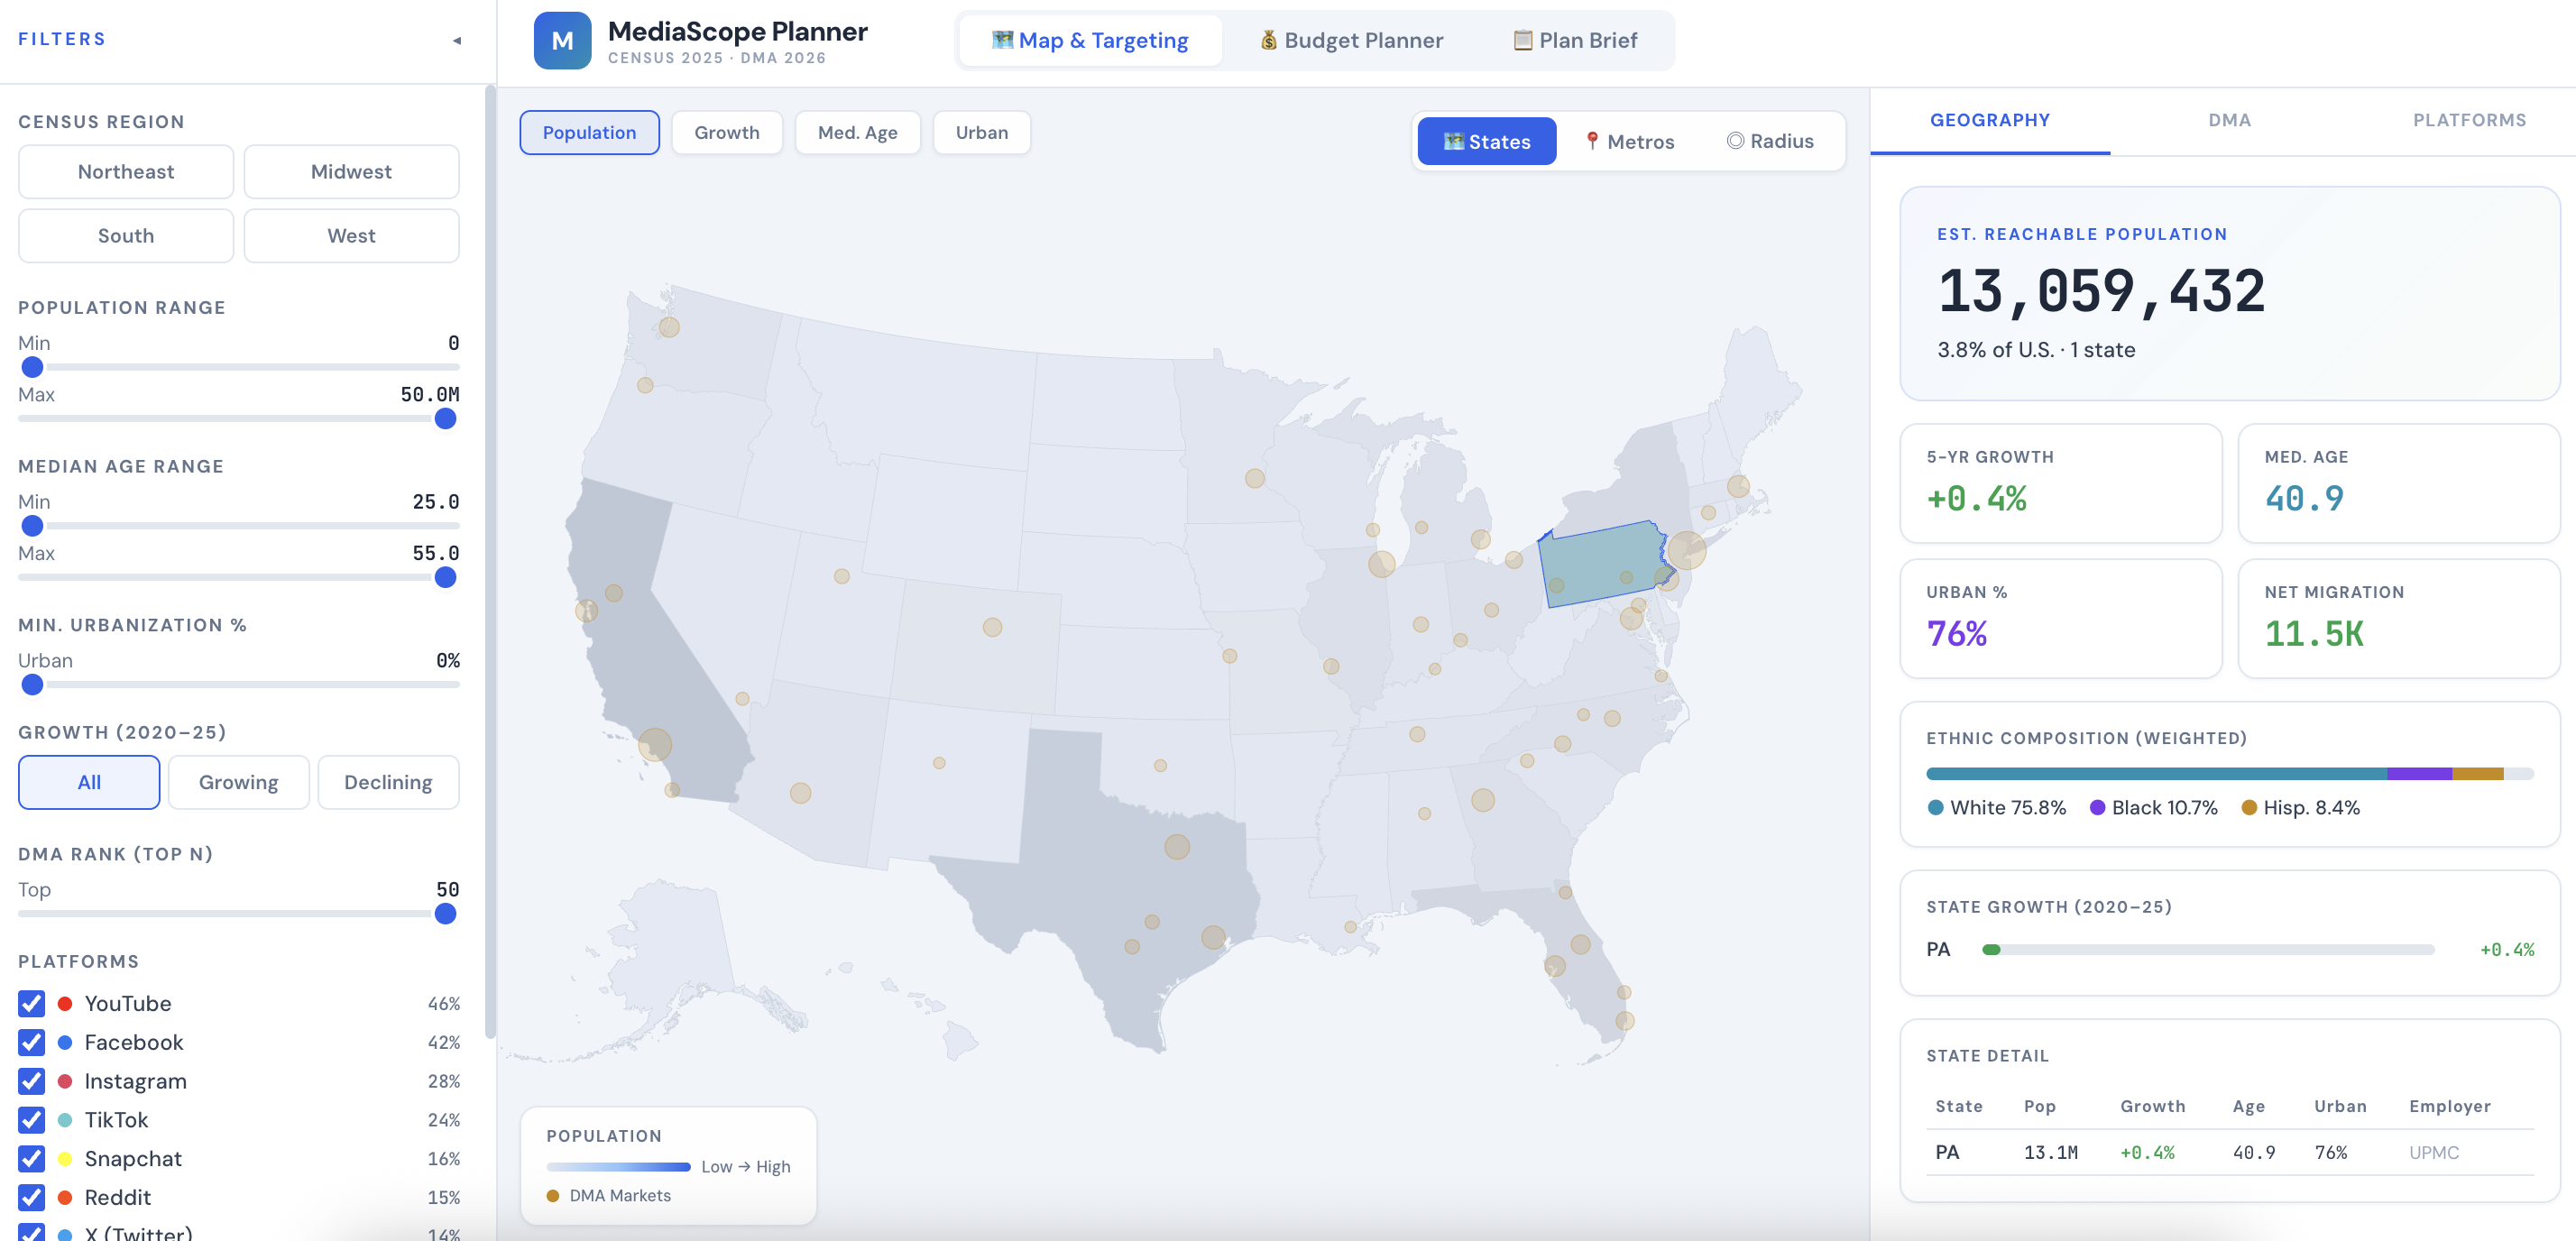
Task: Select the pin icon for Metros view
Action: 1594,141
